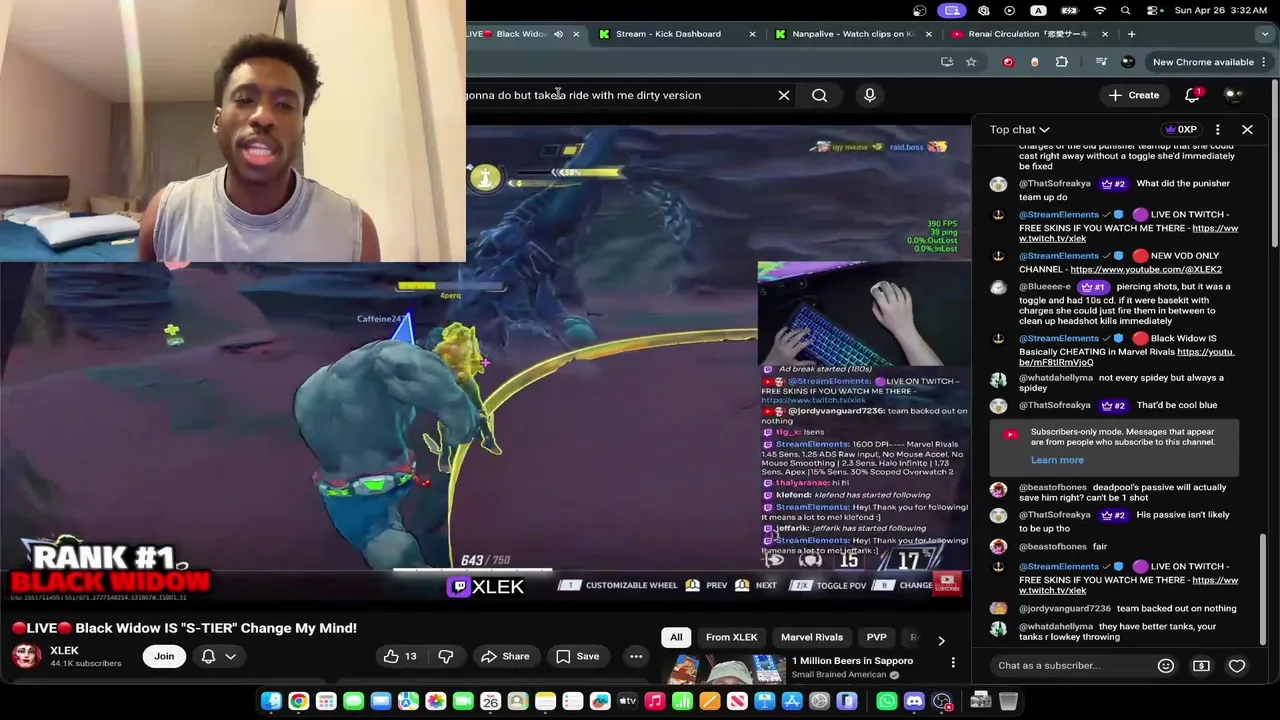Image resolution: width=1280 pixels, height=720 pixels.
Task: Open XLEK channel avatar
Action: [27, 656]
